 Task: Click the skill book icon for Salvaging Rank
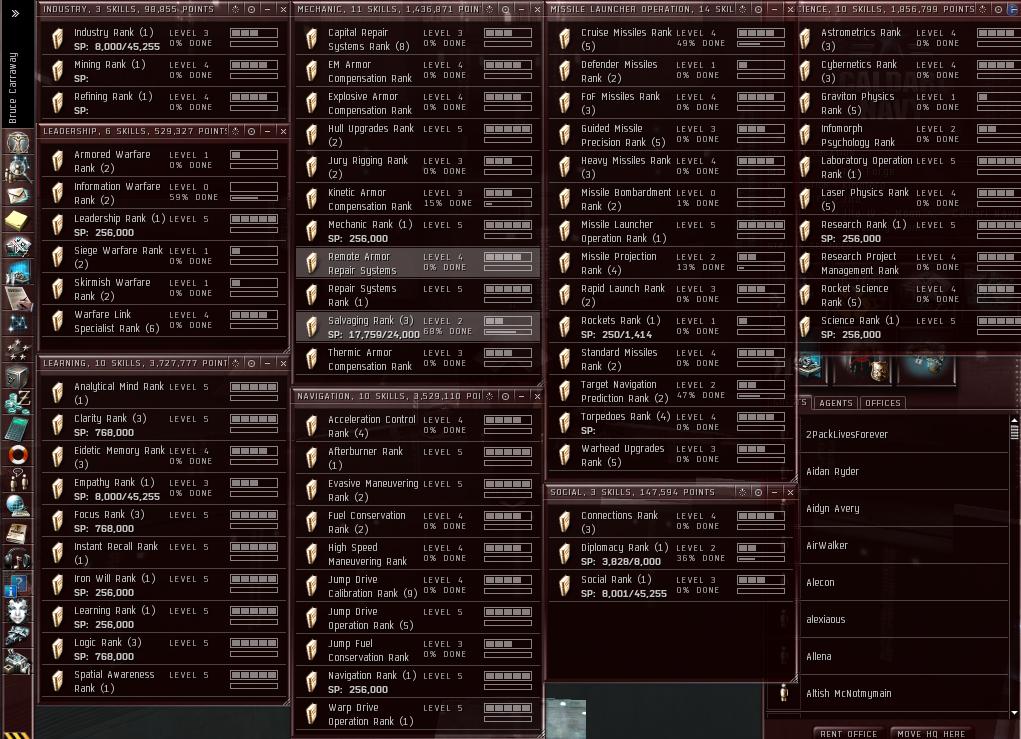(x=311, y=327)
